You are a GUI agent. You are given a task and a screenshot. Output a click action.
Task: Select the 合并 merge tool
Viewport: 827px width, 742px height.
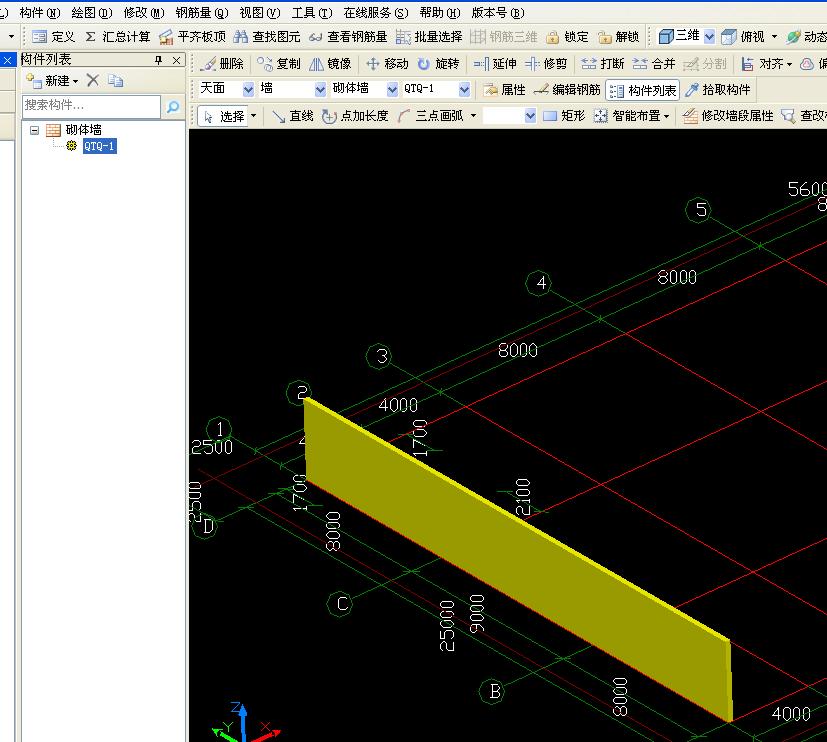654,64
